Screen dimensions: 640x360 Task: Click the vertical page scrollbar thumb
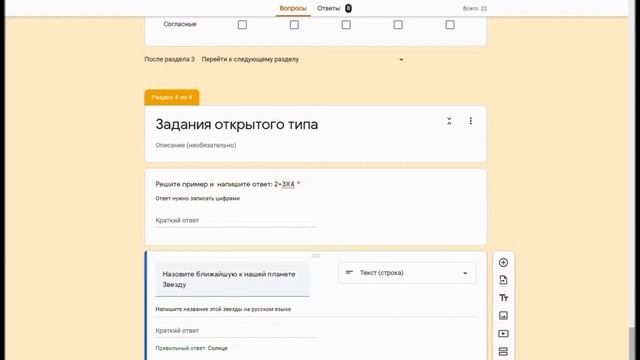(x=633, y=343)
